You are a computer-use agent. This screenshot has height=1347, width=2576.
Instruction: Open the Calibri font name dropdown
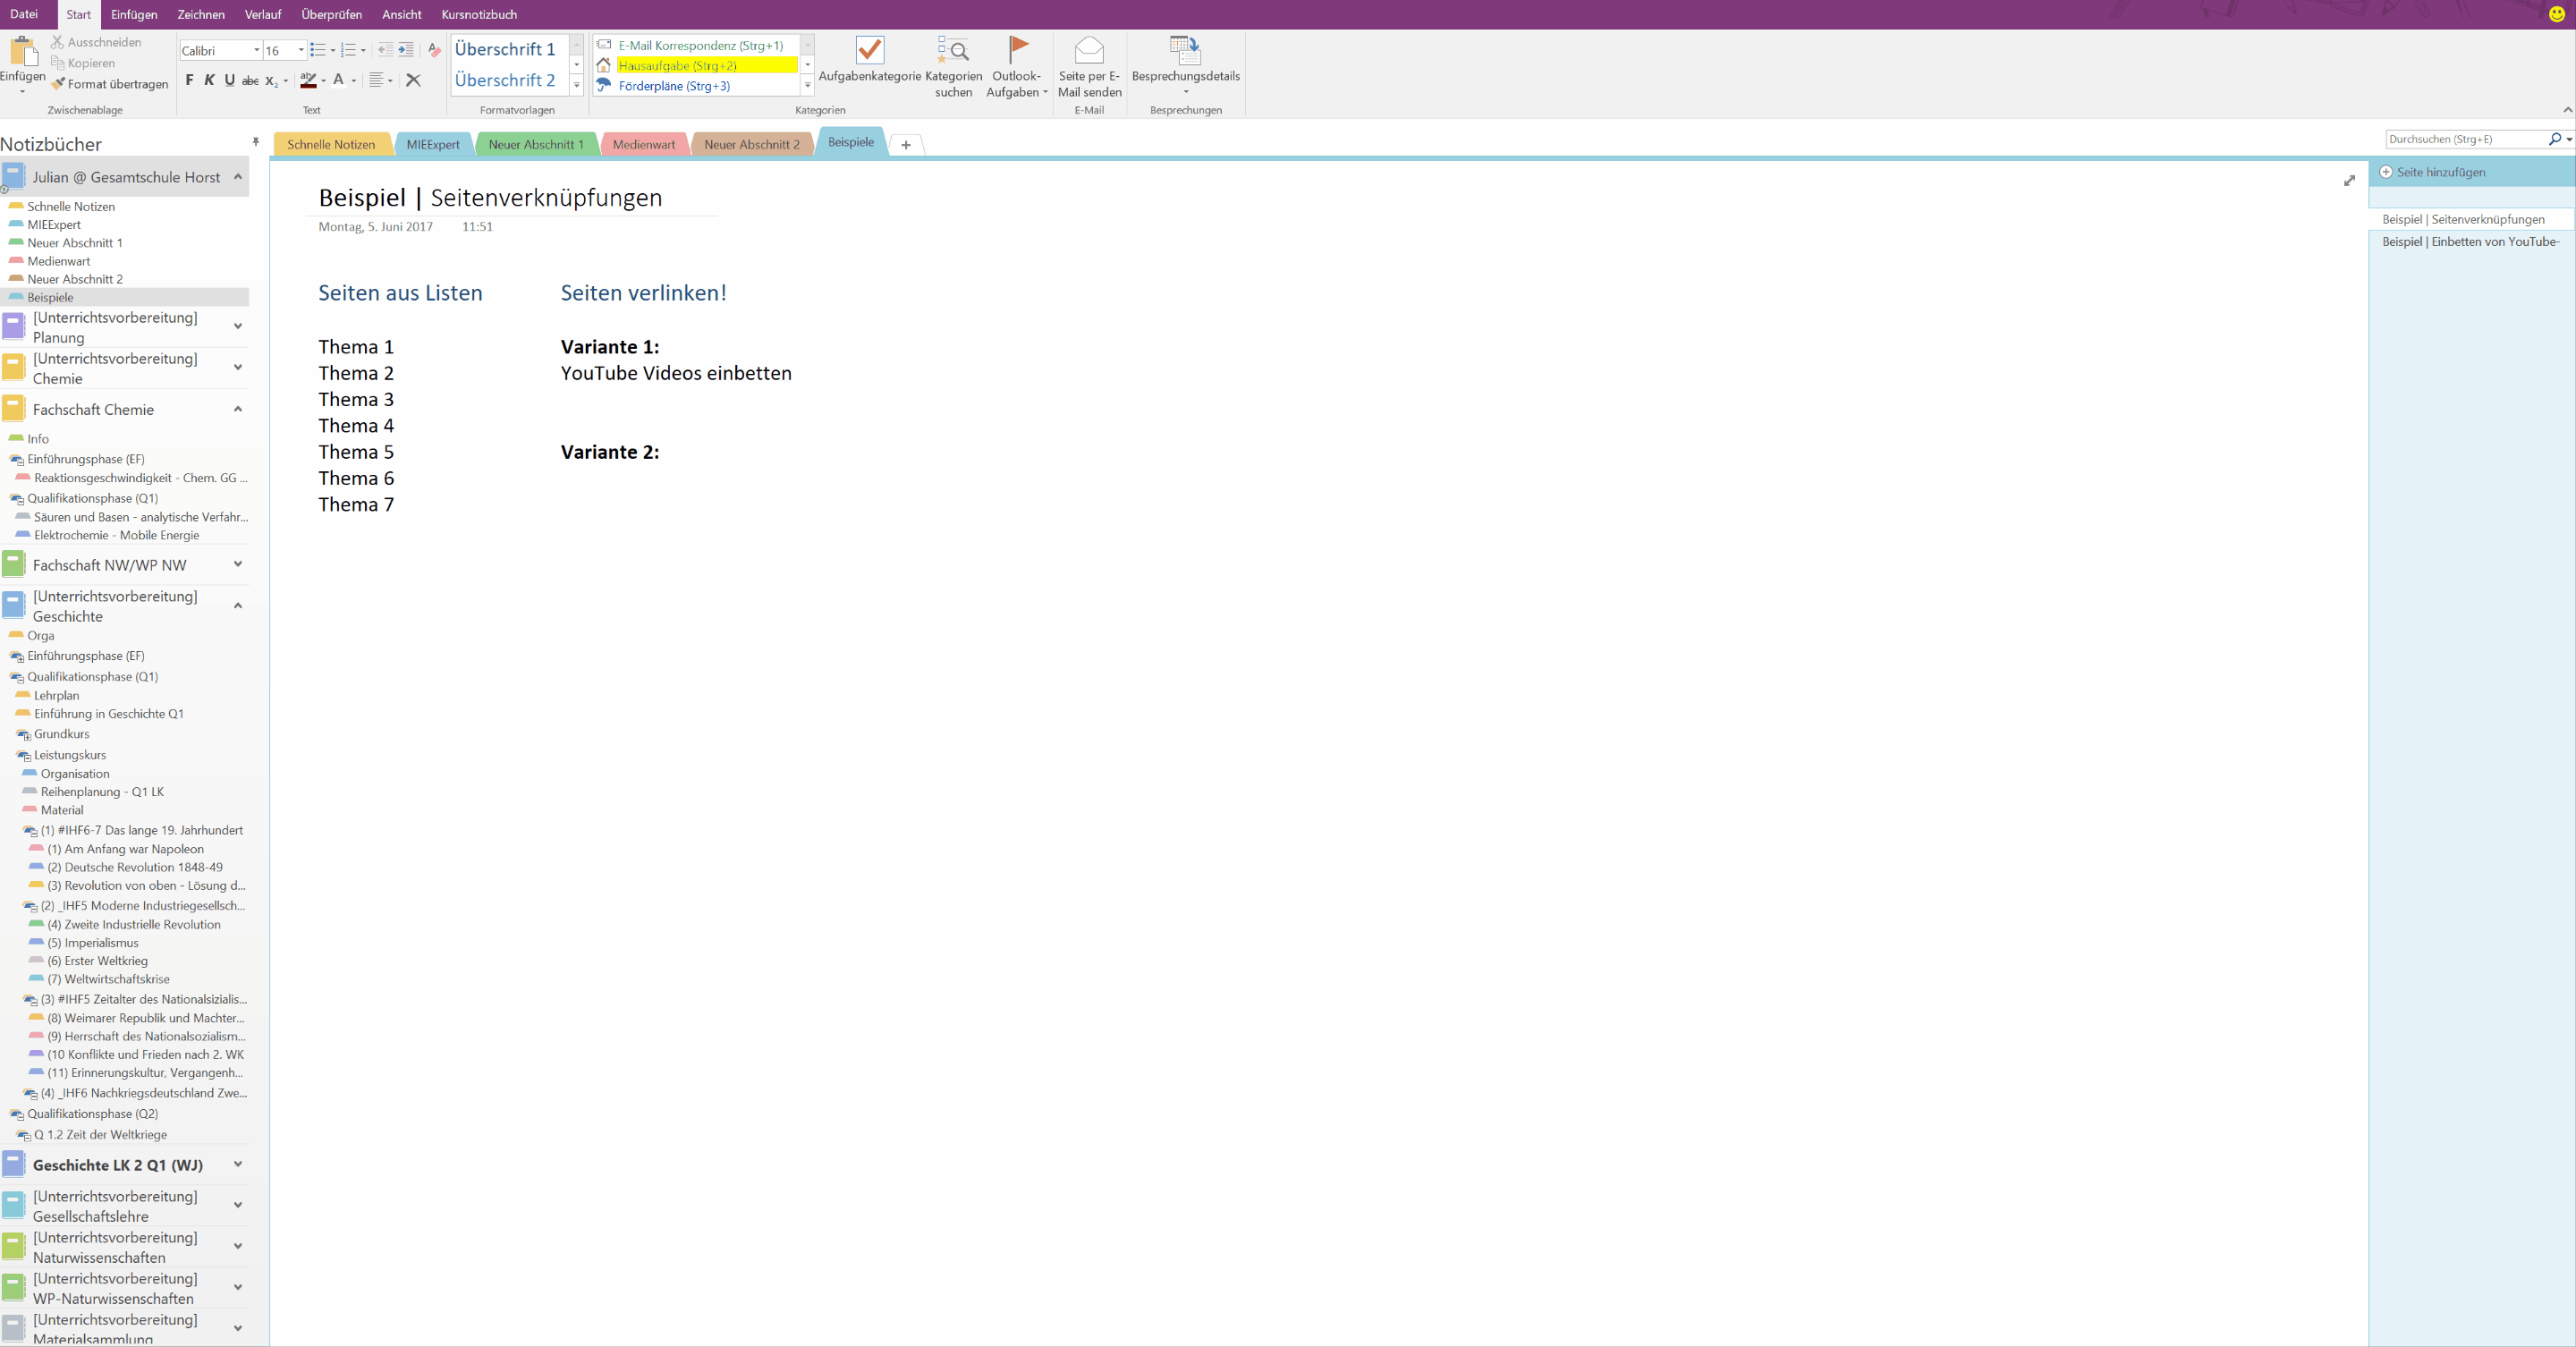(257, 50)
